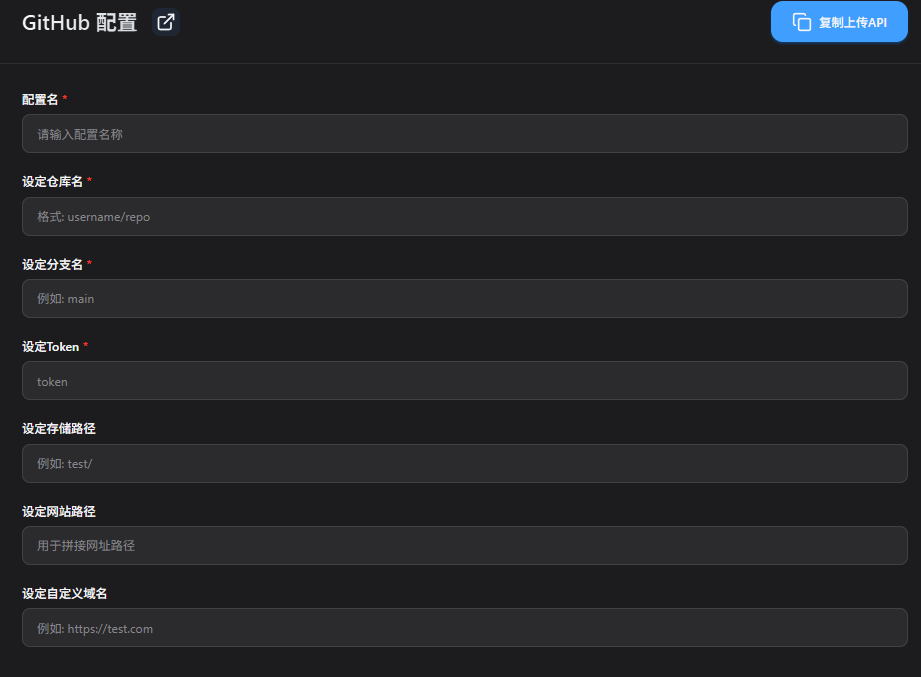This screenshot has height=677, width=921.
Task: Click the "设定Token" label
Action: tap(48, 346)
